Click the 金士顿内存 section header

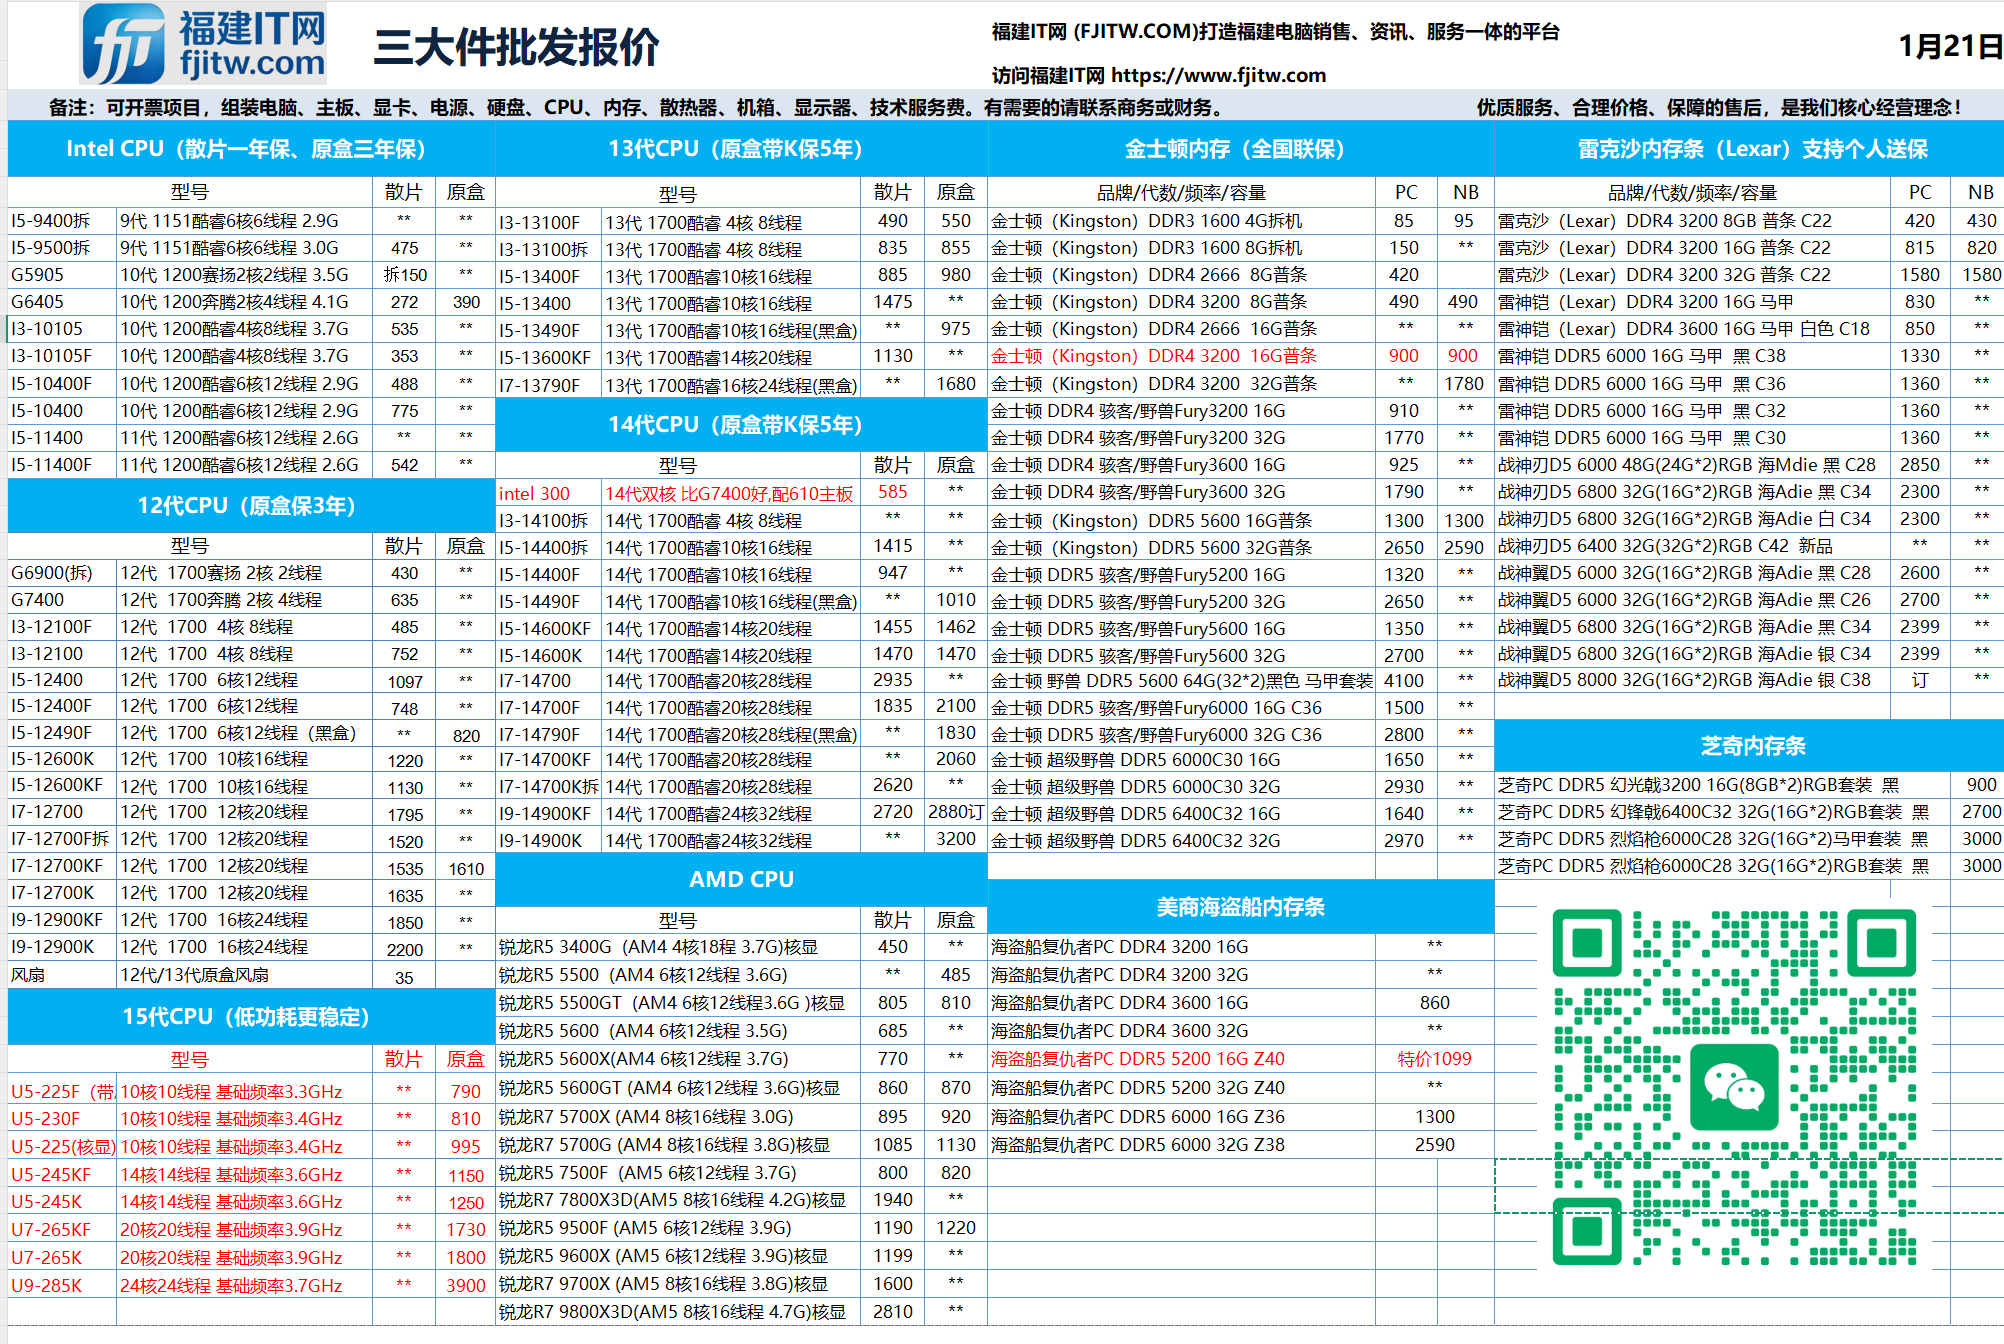[x=1234, y=149]
